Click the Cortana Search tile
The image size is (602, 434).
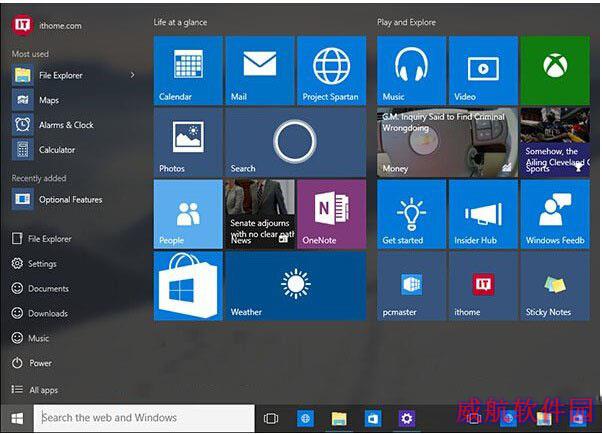[296, 142]
